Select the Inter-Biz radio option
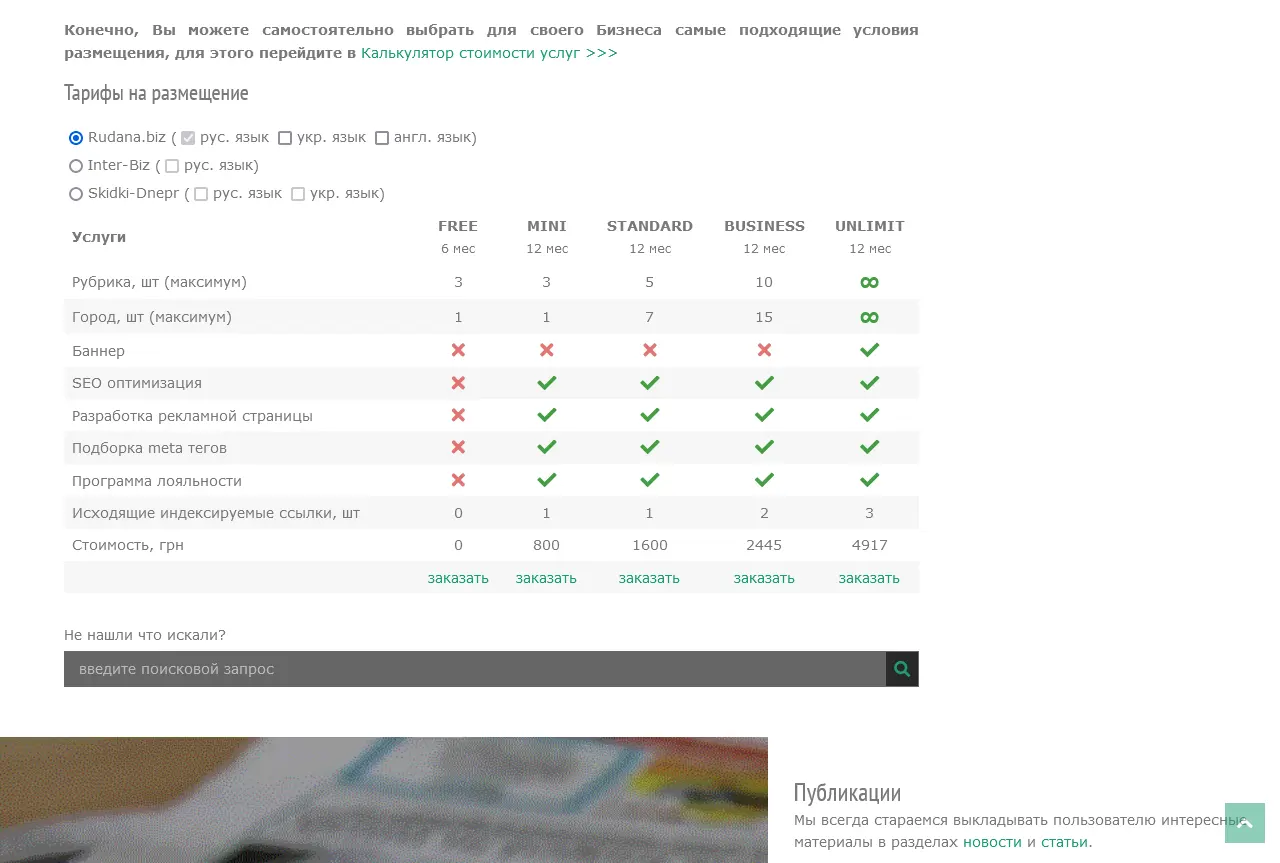Image resolution: width=1280 pixels, height=863 pixels. pos(76,166)
